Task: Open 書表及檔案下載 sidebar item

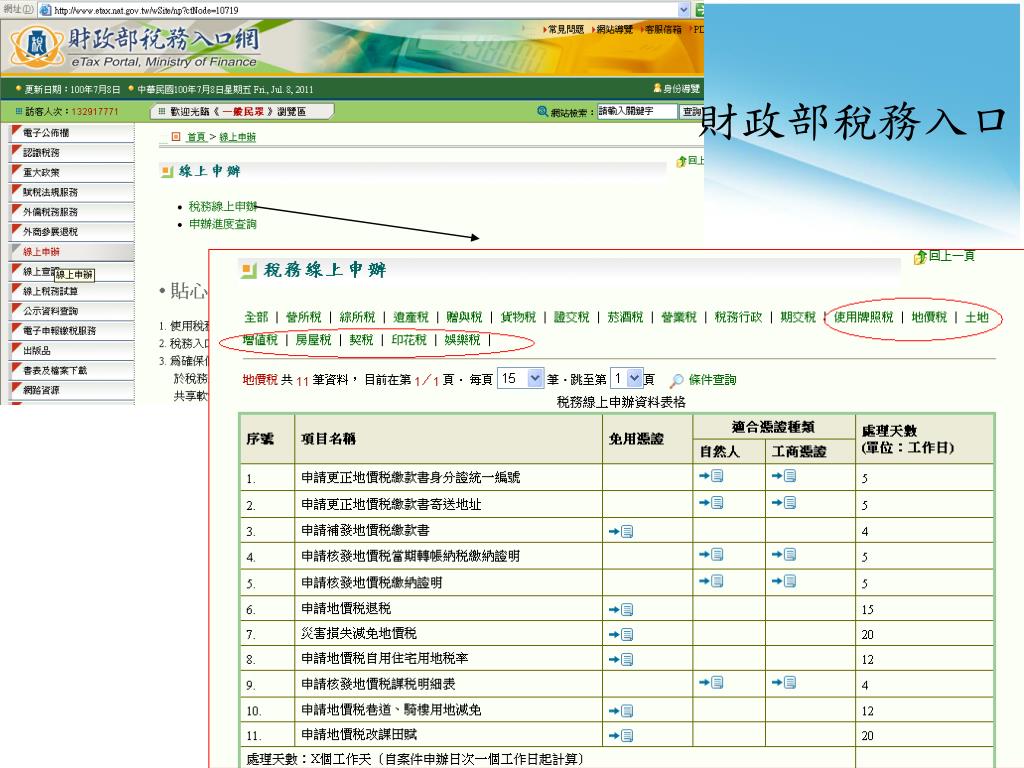Action: coord(71,370)
